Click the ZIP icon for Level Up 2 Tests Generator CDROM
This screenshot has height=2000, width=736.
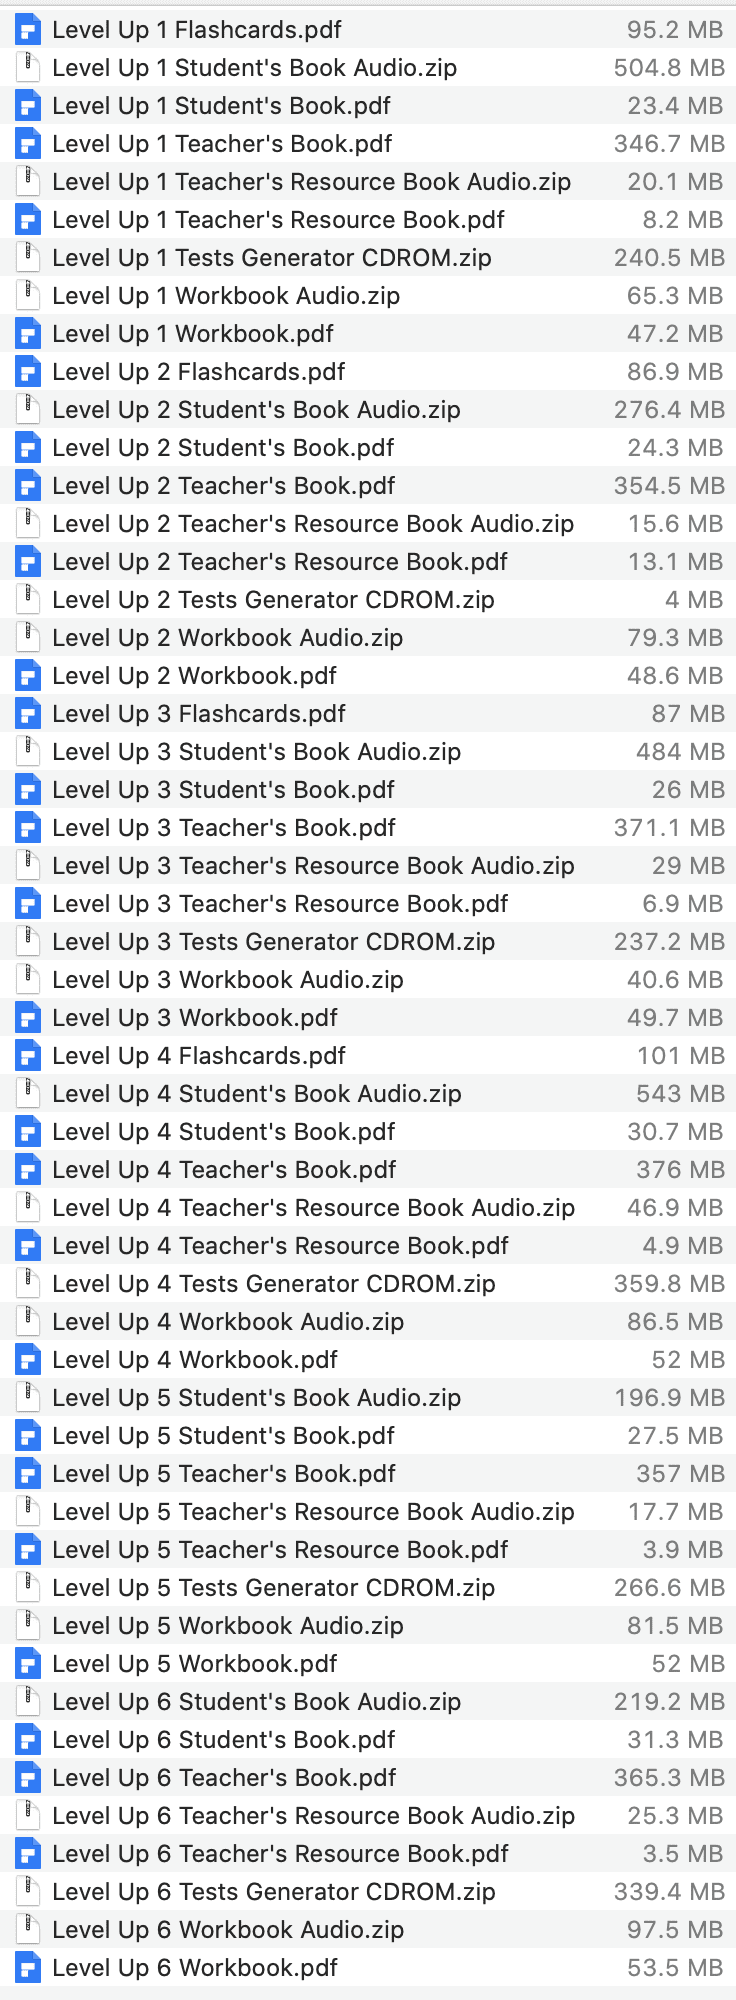click(x=27, y=599)
